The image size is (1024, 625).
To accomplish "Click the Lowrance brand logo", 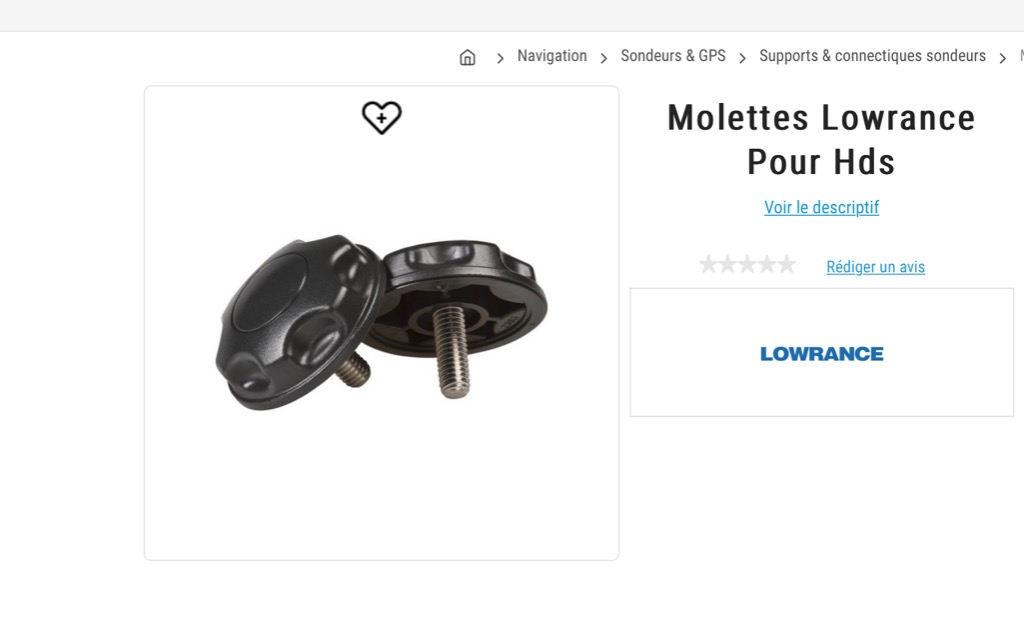I will (x=821, y=354).
